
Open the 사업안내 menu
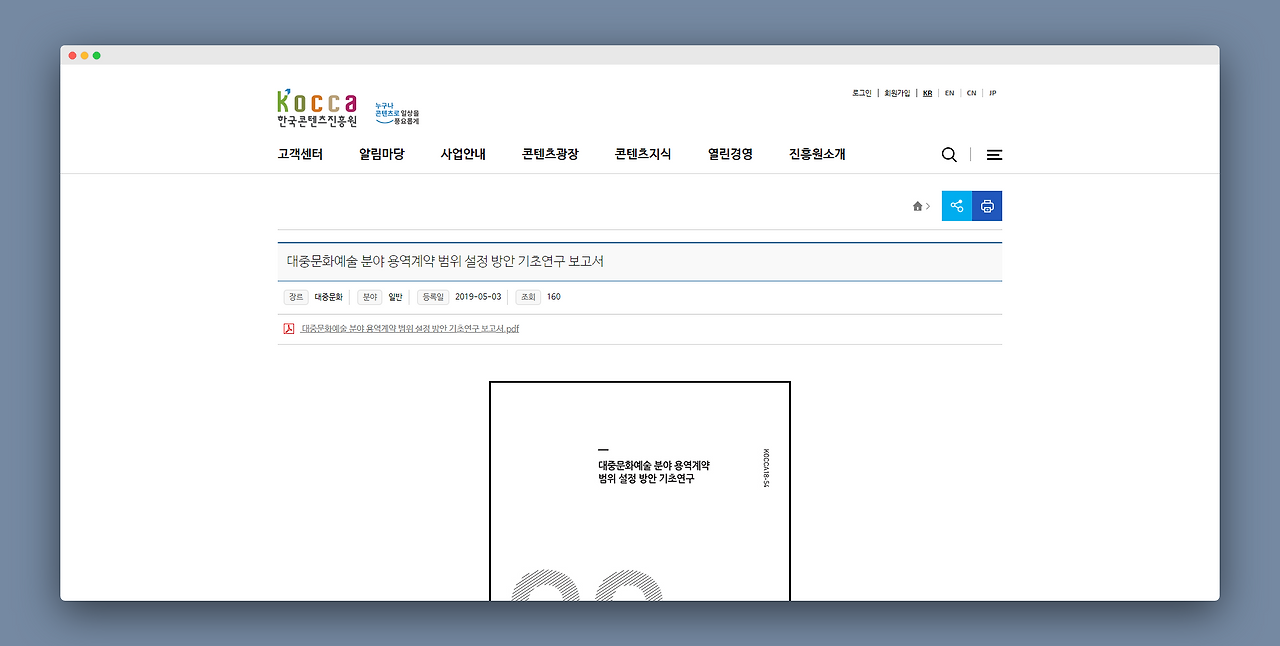tap(463, 154)
